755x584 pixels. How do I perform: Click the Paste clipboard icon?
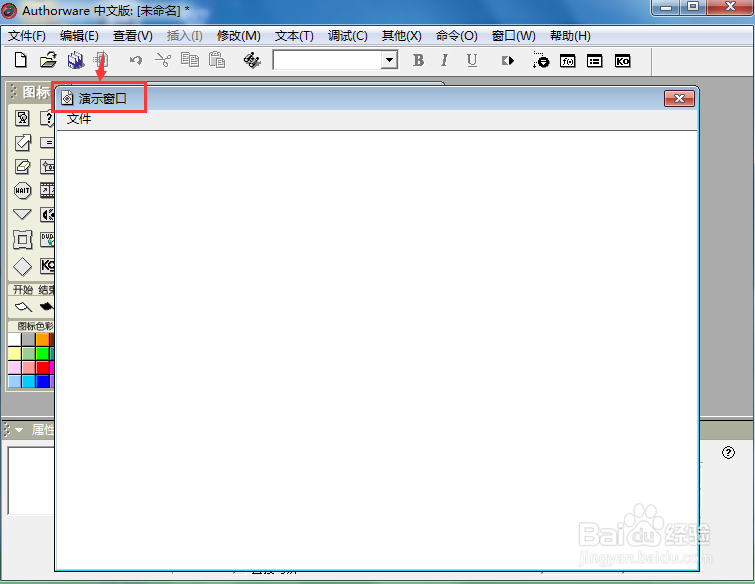217,60
